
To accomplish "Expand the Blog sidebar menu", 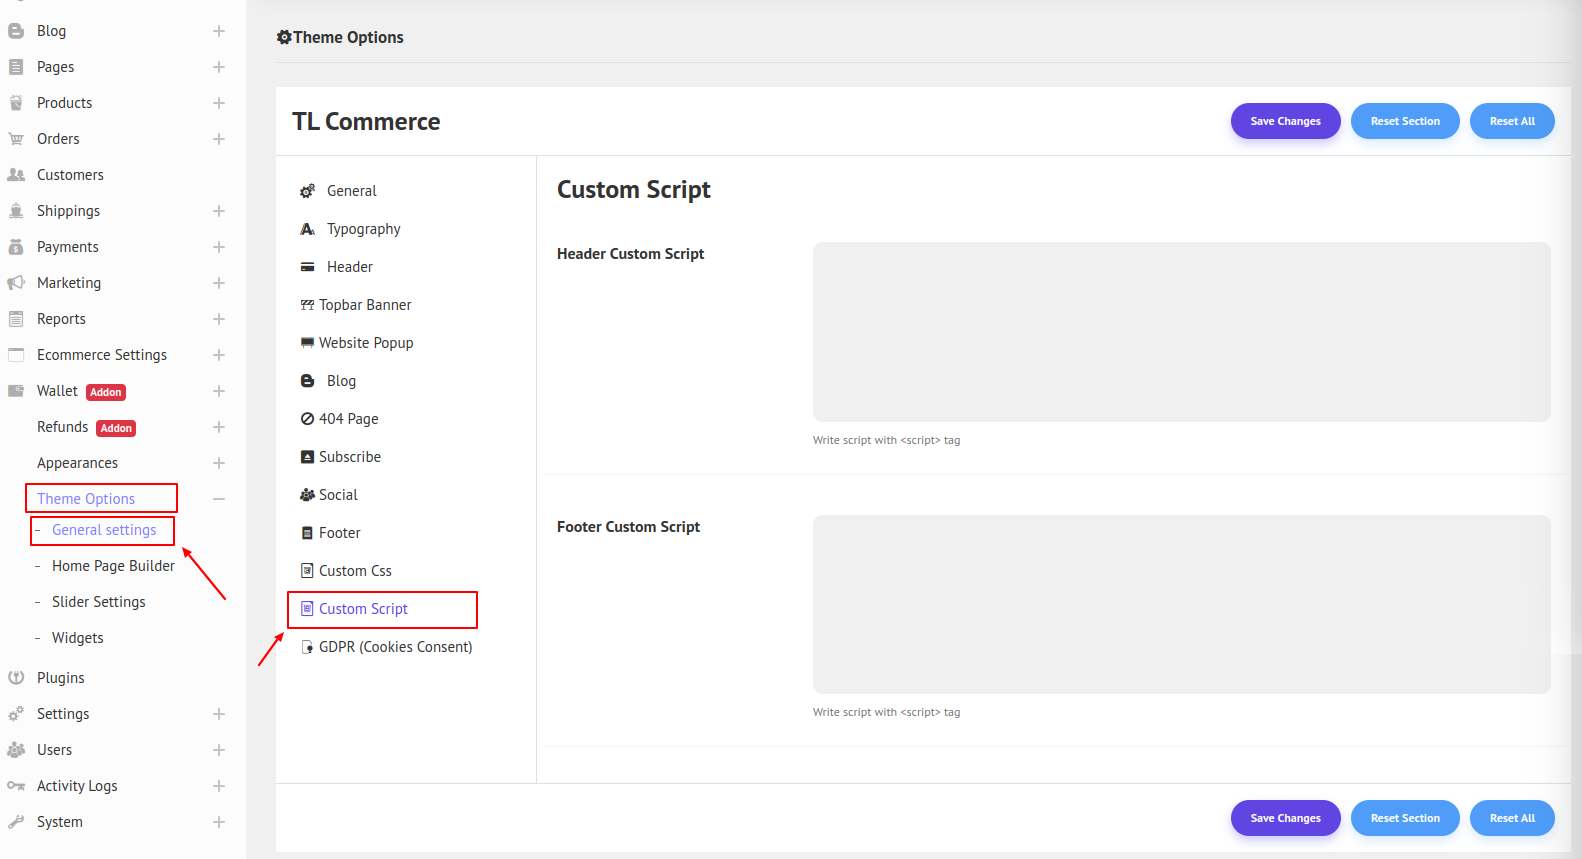I will tap(219, 31).
